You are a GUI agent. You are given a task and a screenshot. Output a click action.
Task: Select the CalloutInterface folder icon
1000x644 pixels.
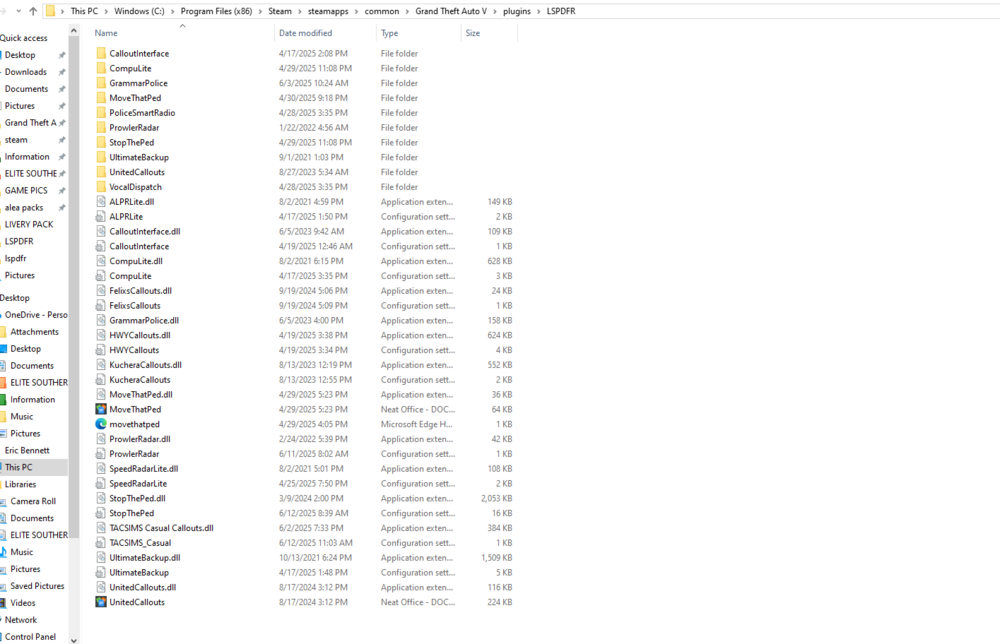[x=101, y=54]
